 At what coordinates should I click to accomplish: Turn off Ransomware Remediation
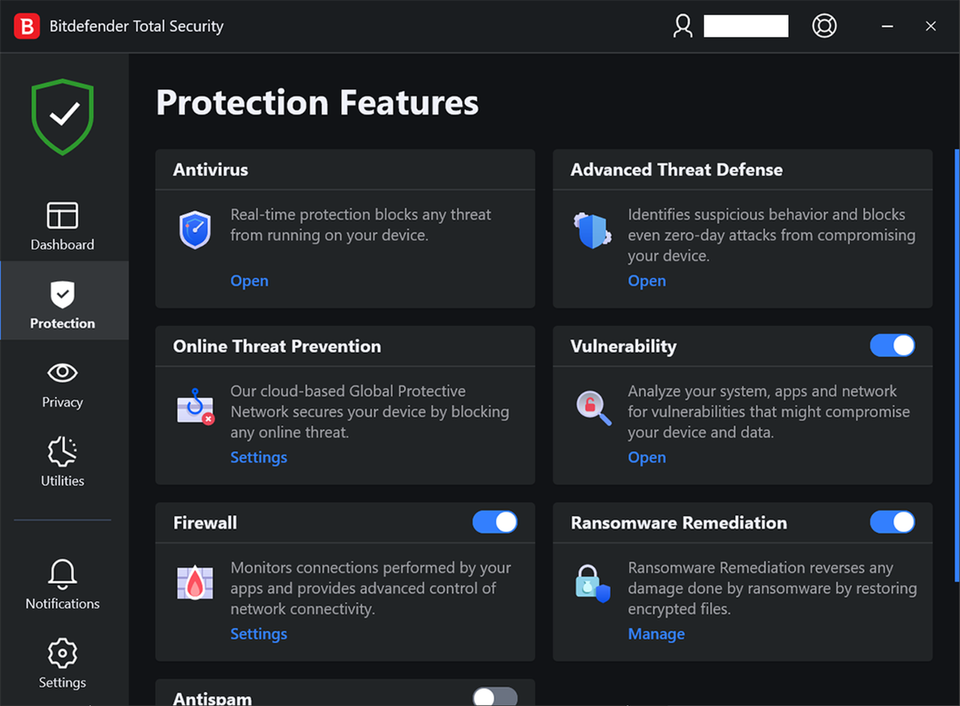pos(893,522)
